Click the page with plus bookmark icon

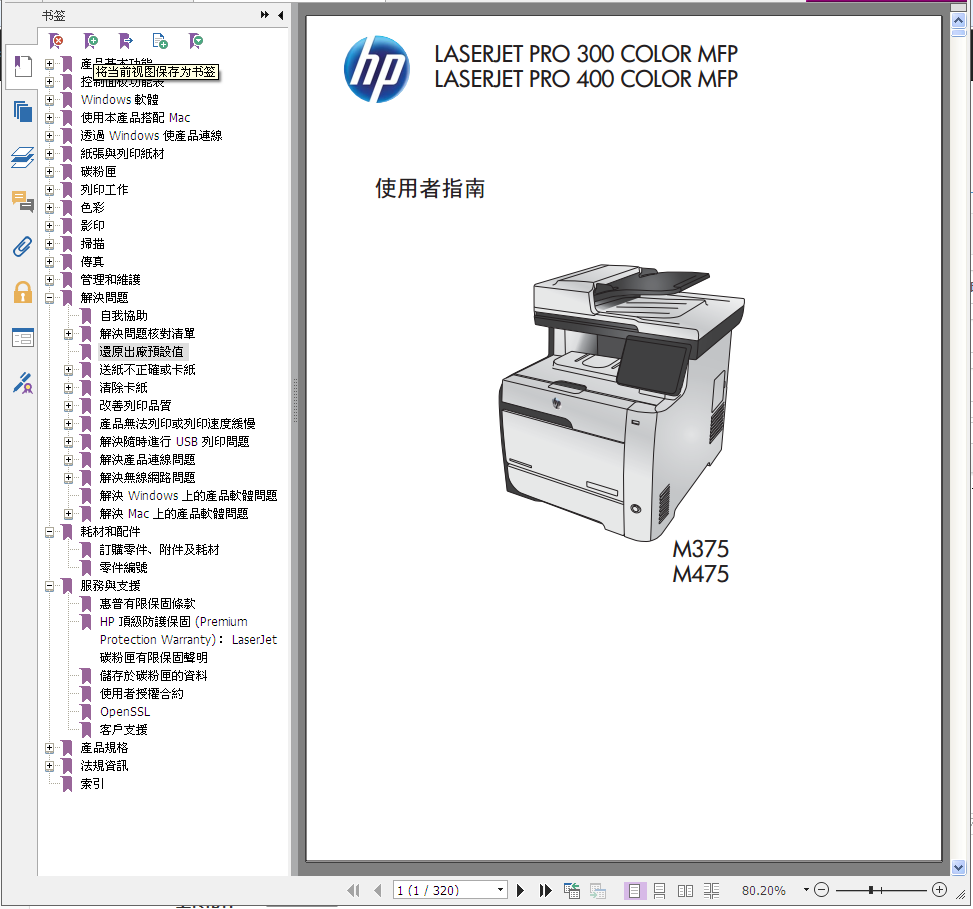160,41
